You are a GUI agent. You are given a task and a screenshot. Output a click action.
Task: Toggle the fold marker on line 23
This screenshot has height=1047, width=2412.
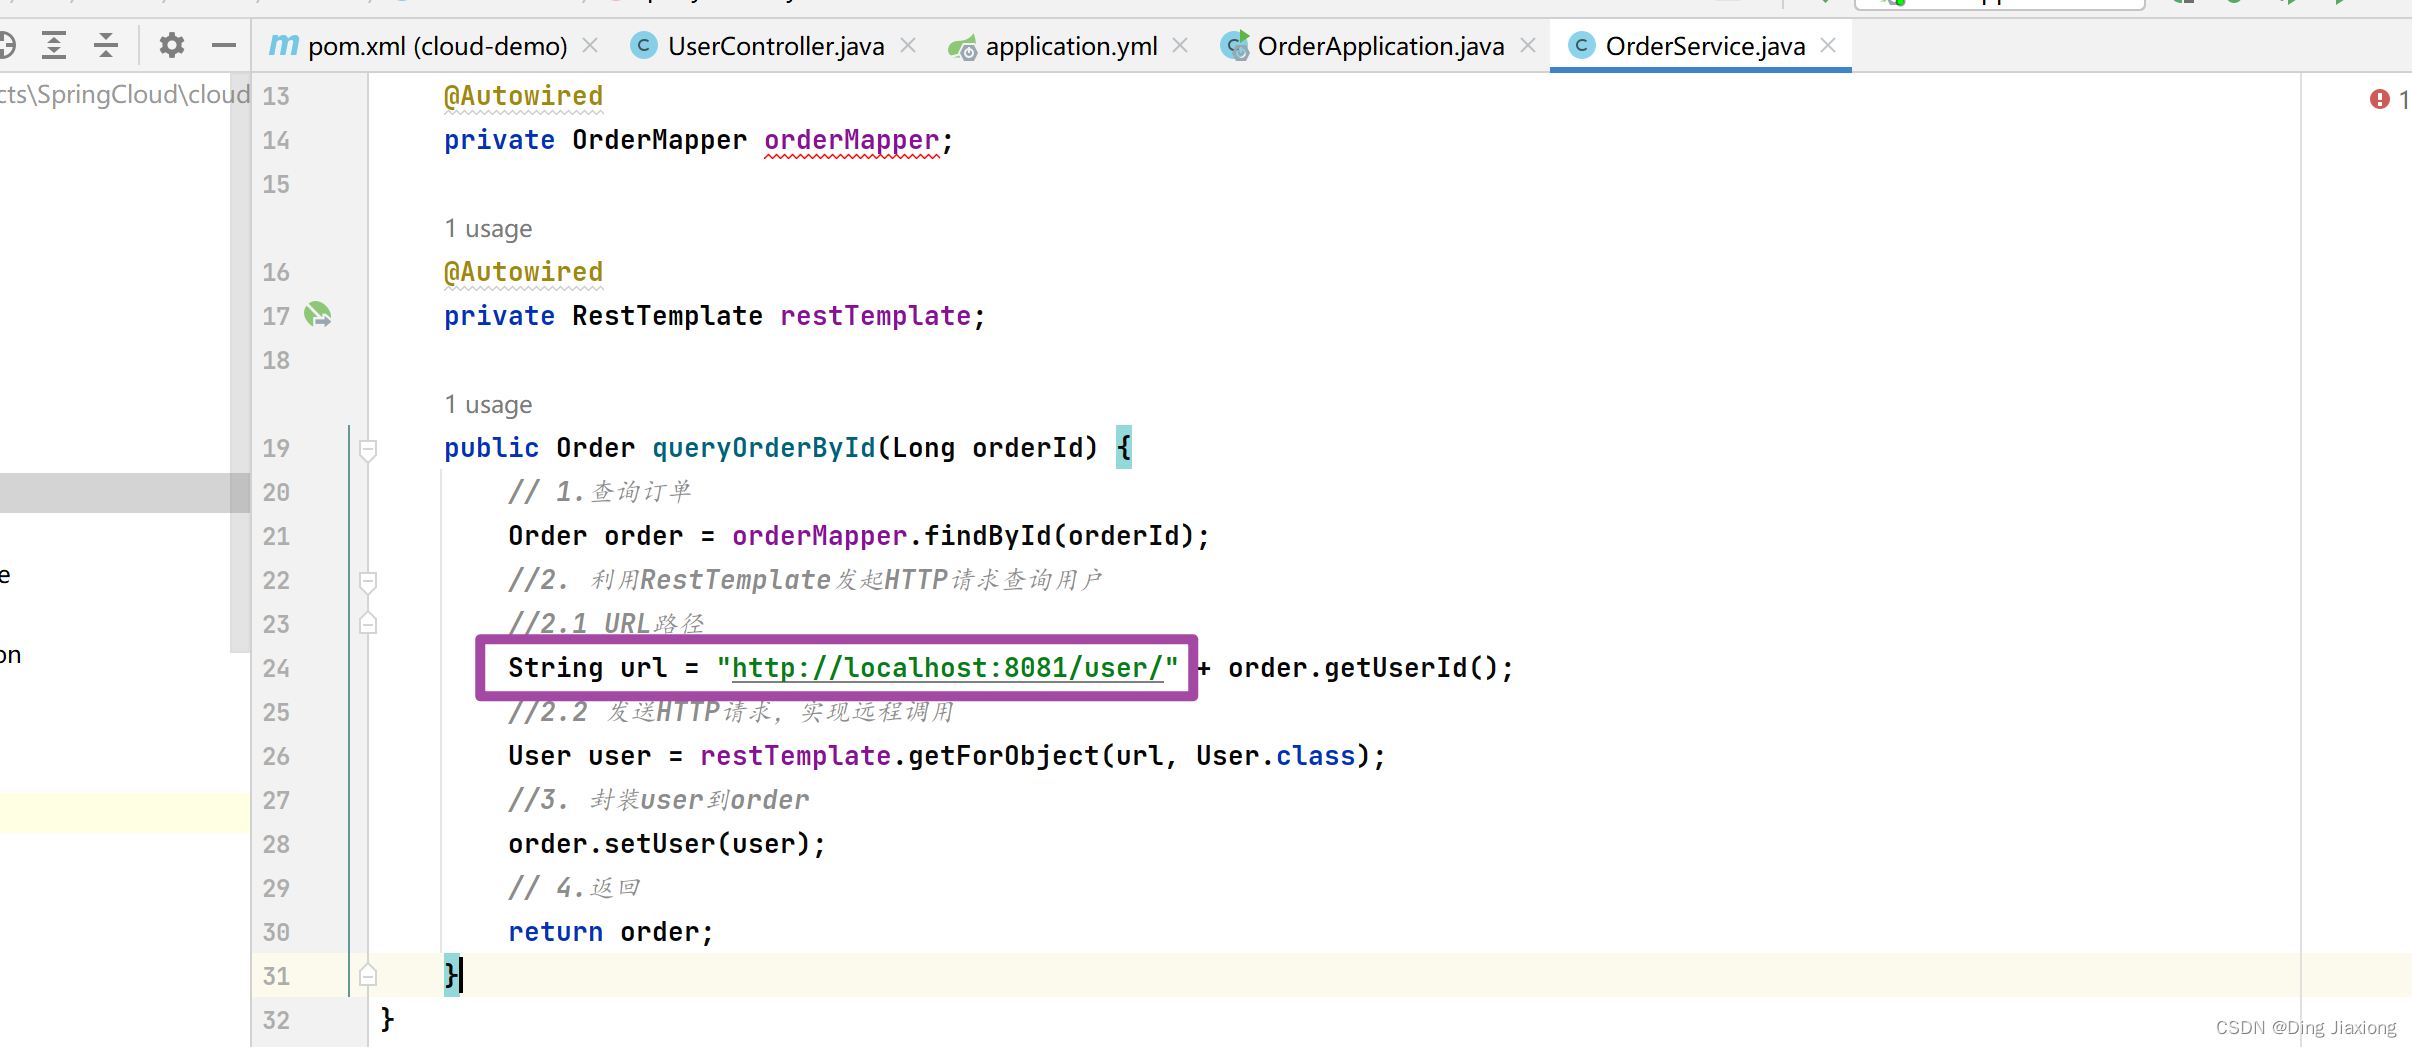point(368,623)
